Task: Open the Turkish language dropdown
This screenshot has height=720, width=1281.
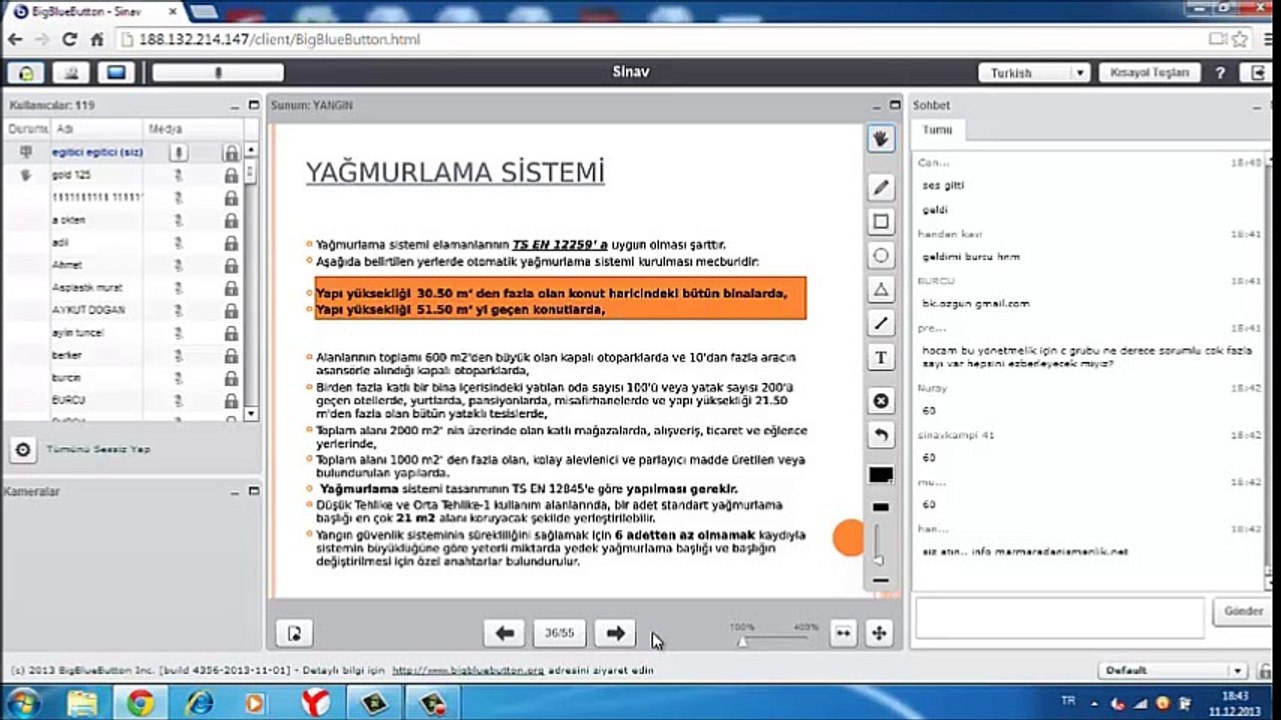Action: [1034, 73]
